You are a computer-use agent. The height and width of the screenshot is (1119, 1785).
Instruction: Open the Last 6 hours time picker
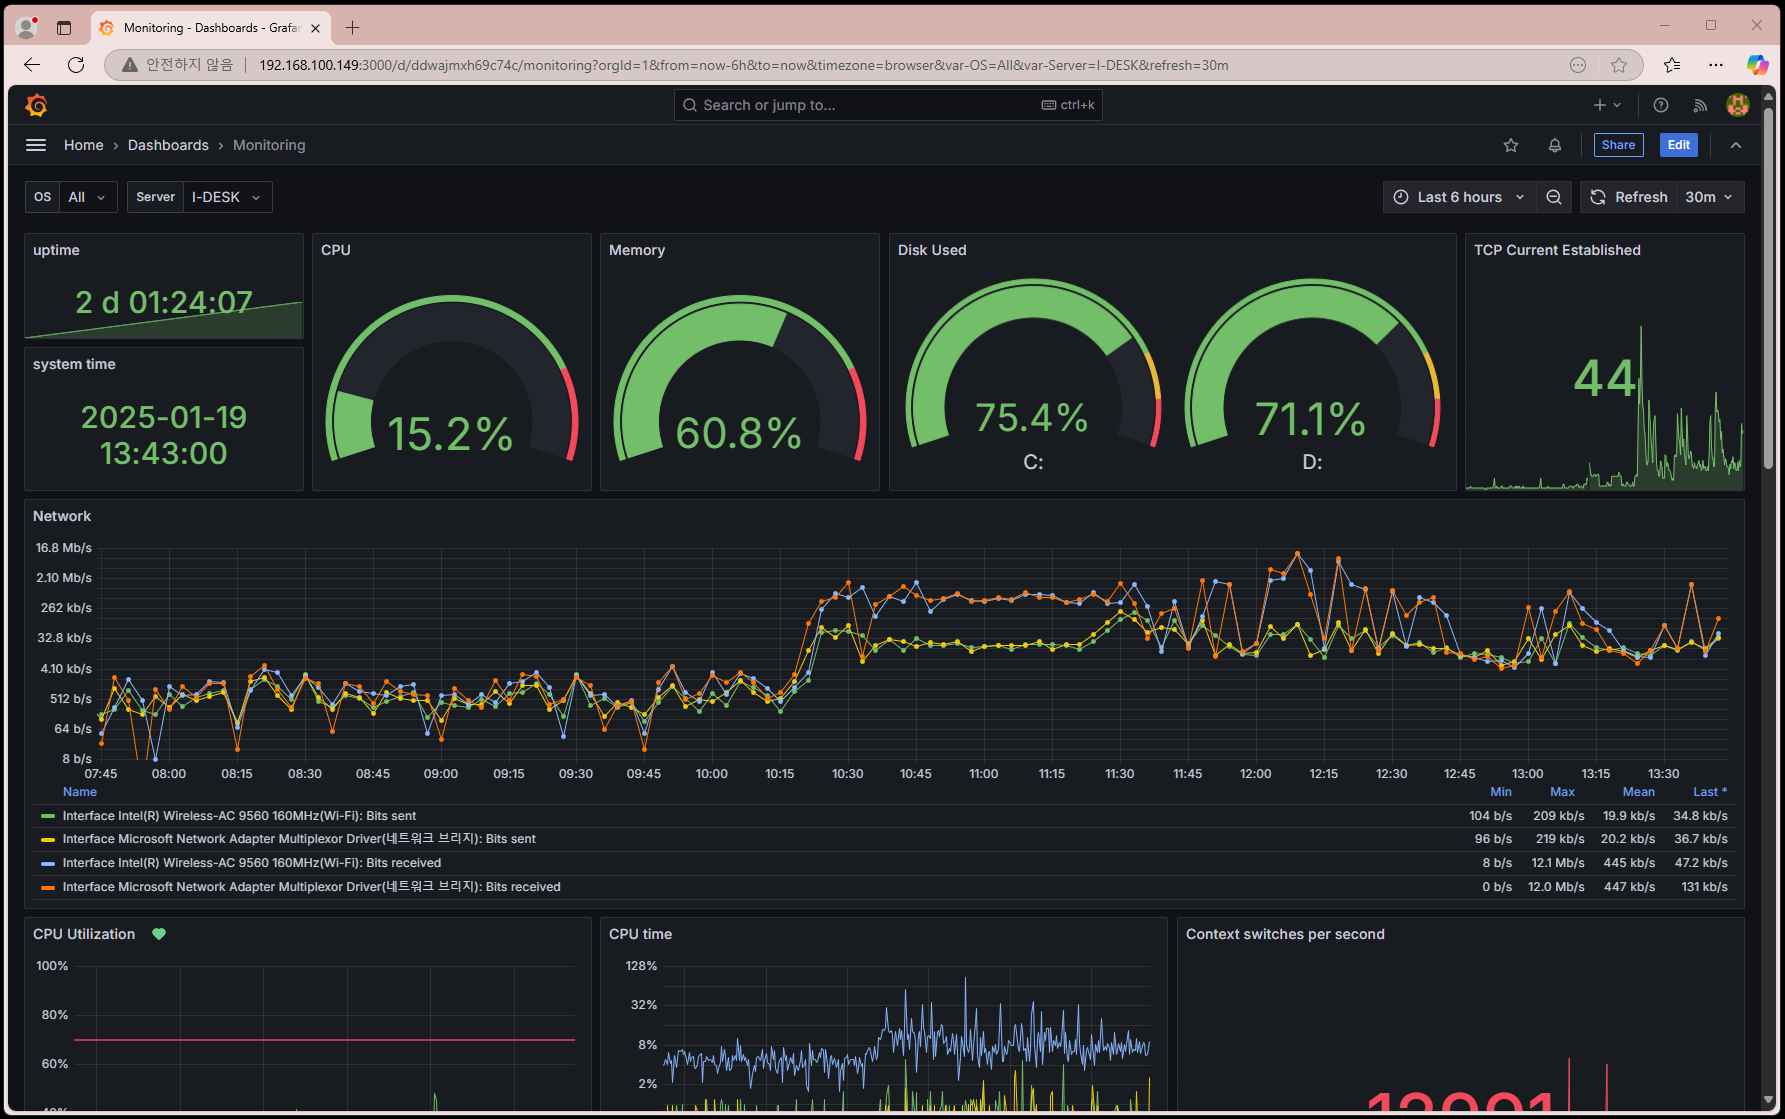click(1459, 197)
